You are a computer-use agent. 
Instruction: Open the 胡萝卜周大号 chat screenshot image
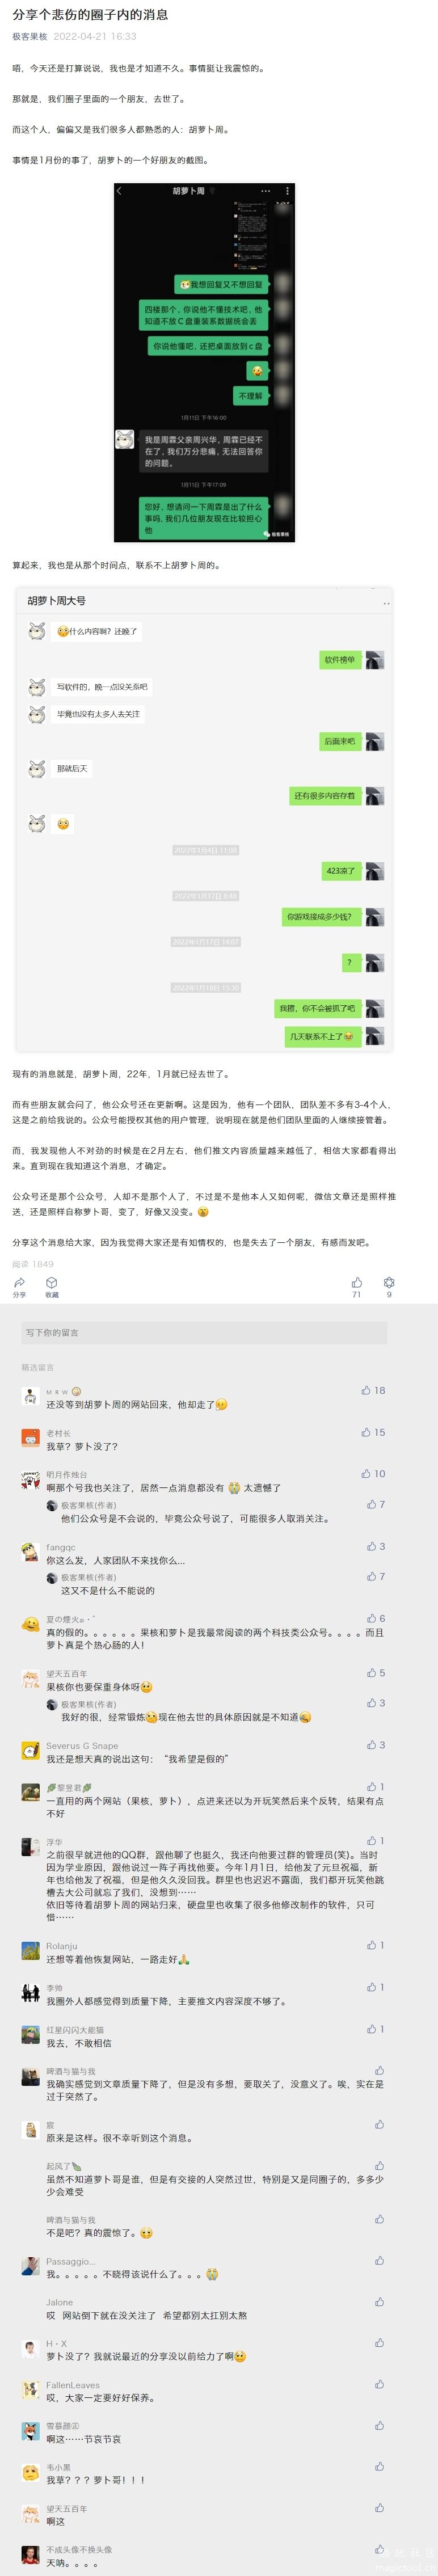click(x=204, y=818)
